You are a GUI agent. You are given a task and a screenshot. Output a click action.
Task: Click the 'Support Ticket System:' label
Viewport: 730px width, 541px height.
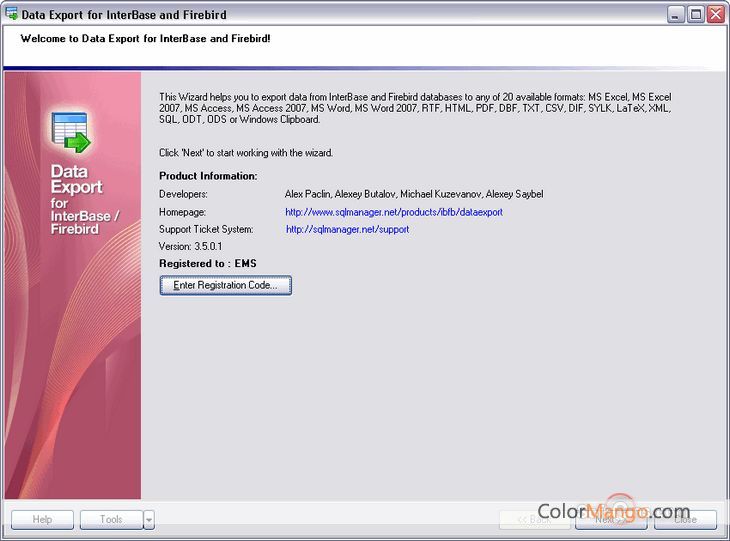(x=206, y=229)
